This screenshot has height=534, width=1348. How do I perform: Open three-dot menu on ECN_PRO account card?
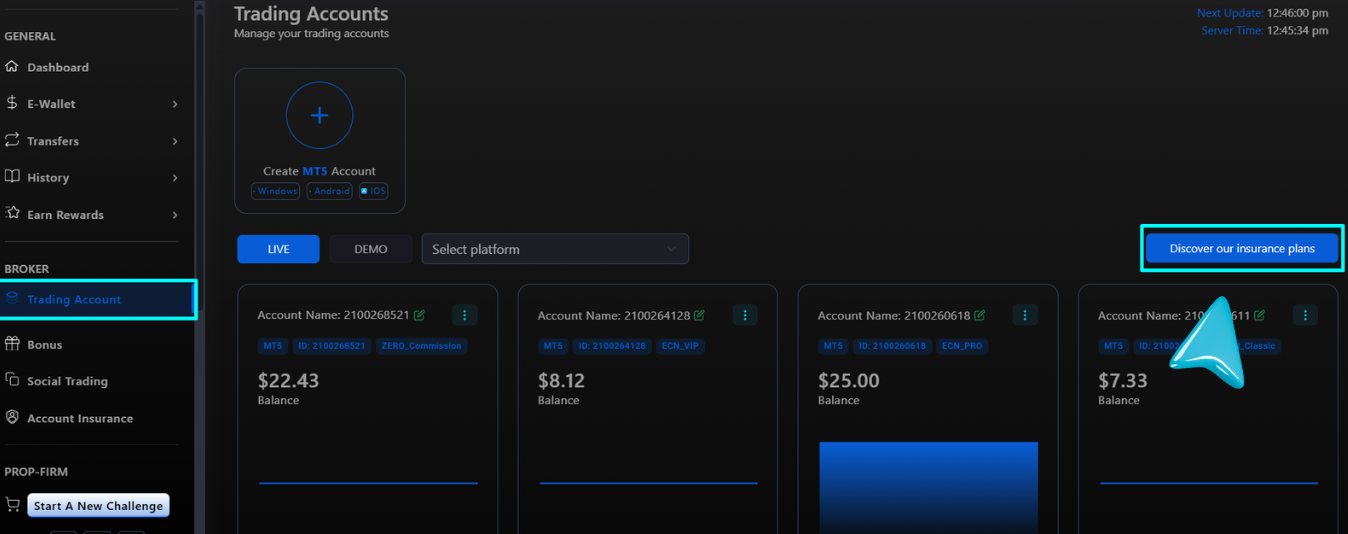[1024, 315]
